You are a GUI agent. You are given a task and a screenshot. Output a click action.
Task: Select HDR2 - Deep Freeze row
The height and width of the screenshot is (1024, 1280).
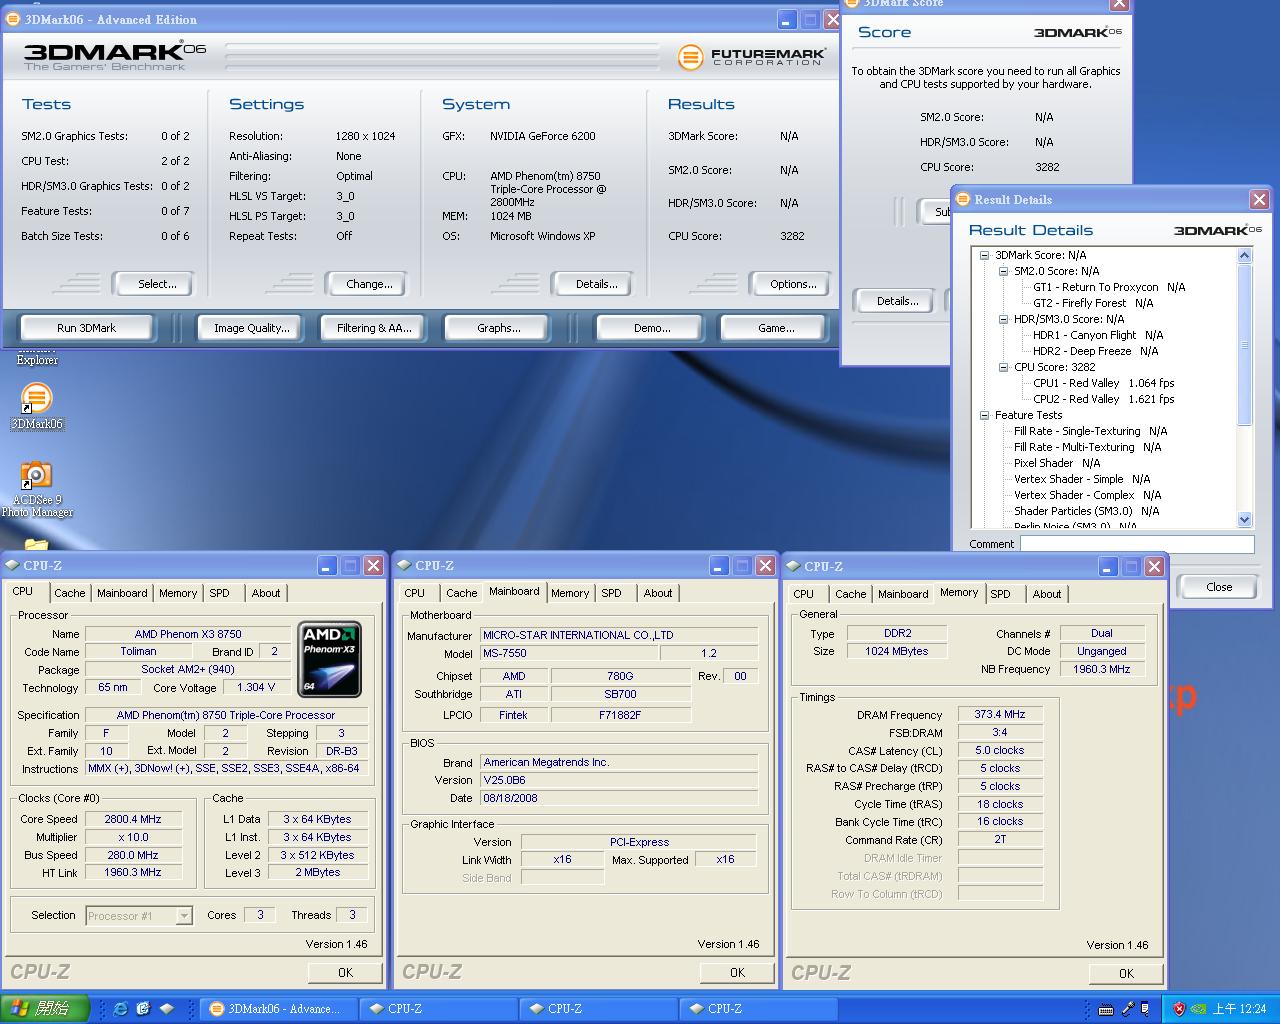[x=1095, y=351]
